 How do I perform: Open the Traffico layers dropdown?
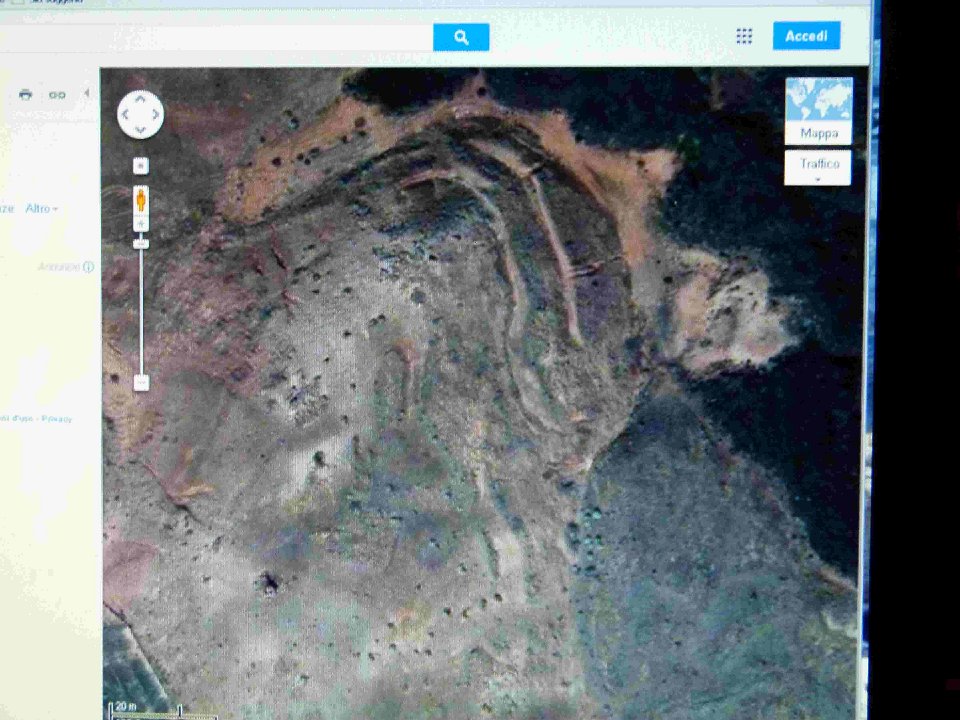coord(818,168)
